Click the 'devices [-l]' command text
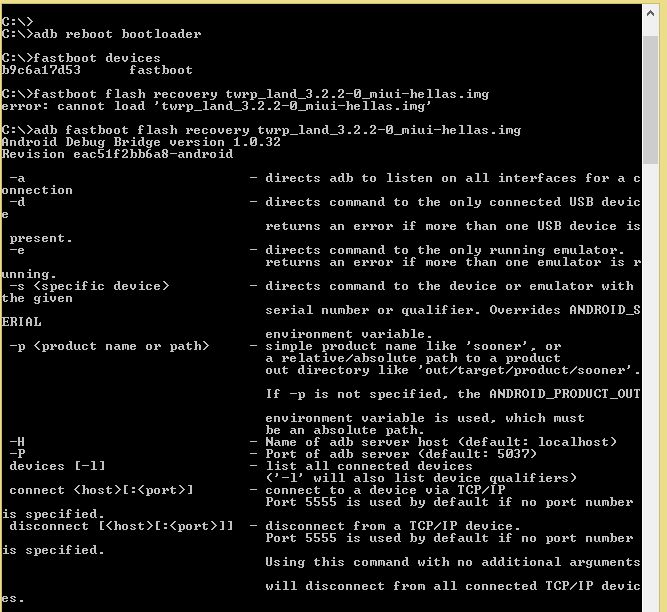This screenshot has height=612, width=667. tap(57, 466)
